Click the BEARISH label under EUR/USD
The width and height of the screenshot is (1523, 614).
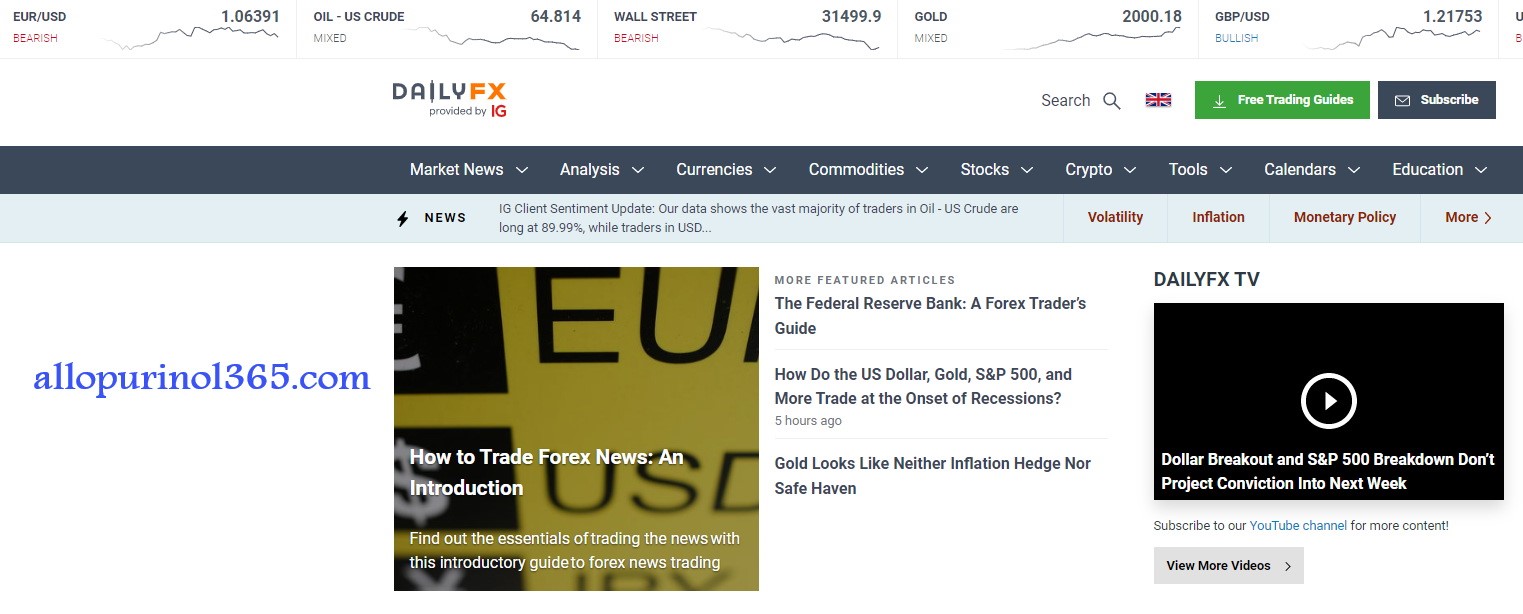point(35,38)
